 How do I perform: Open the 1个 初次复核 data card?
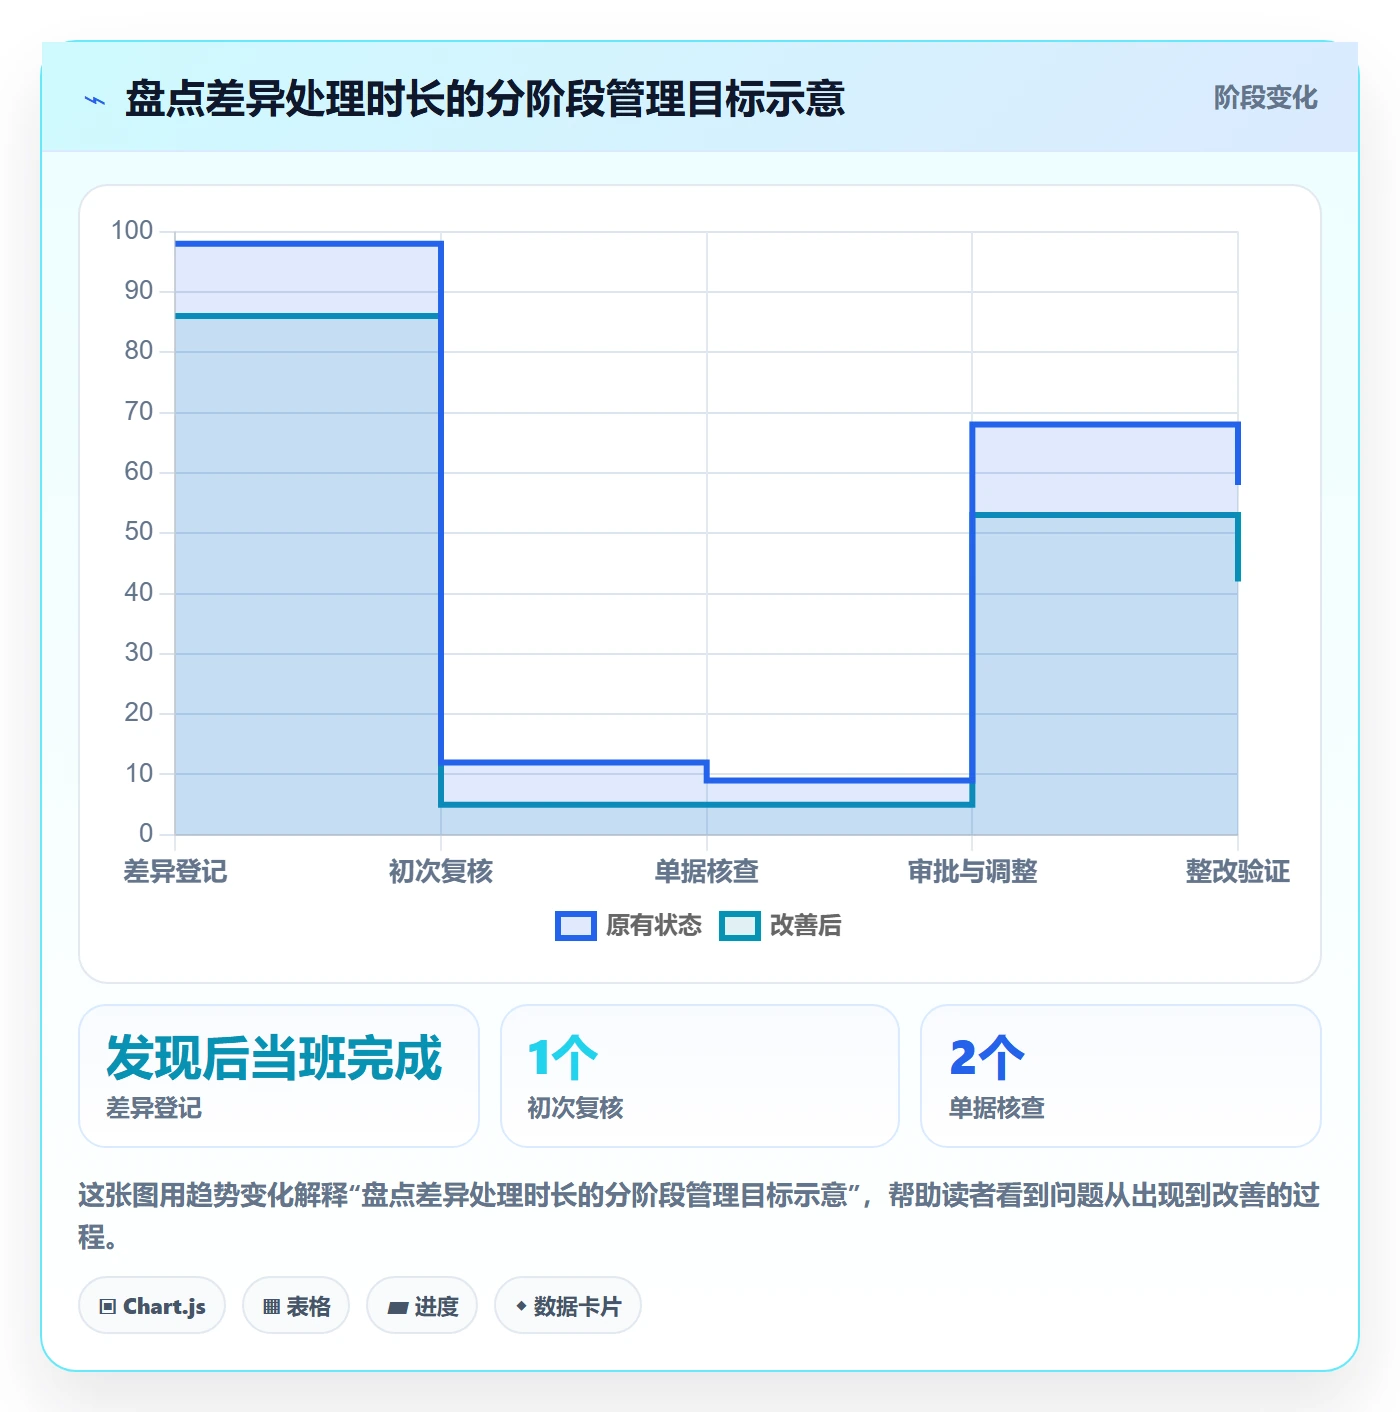pyautogui.click(x=700, y=1076)
